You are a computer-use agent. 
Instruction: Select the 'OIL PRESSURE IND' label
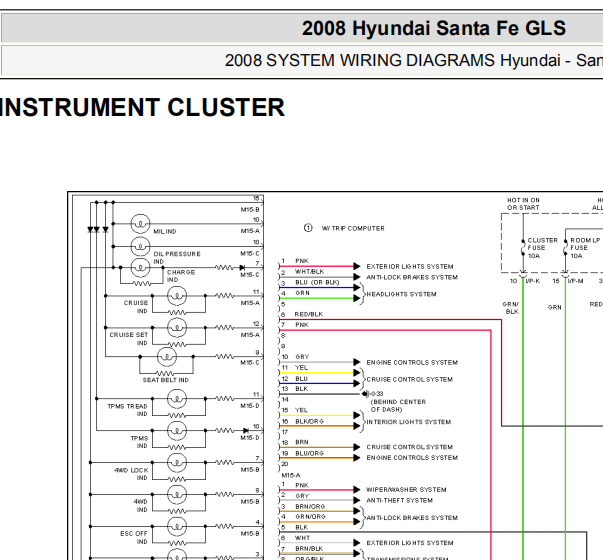[x=177, y=258]
